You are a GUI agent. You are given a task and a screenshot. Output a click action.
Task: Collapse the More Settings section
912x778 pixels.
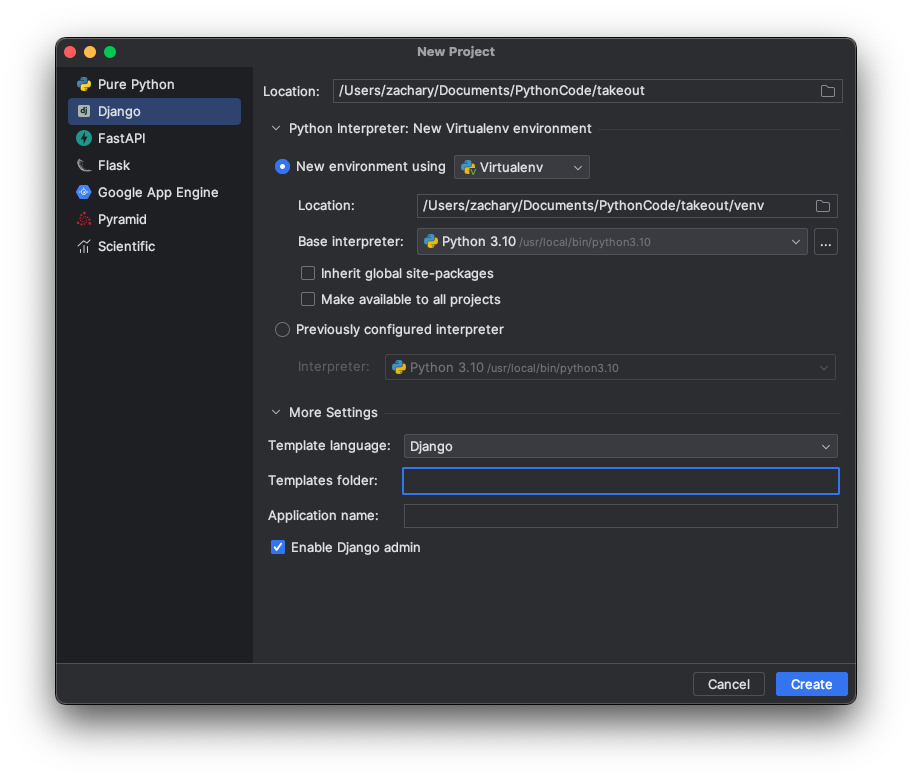pos(276,412)
